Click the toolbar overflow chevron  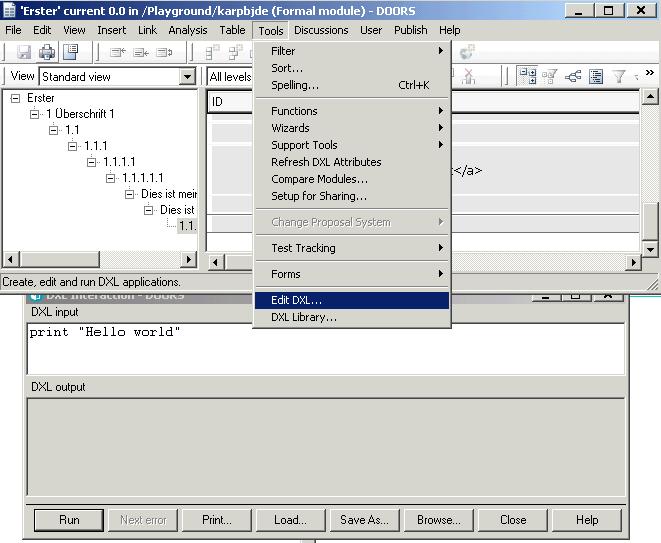tap(650, 73)
